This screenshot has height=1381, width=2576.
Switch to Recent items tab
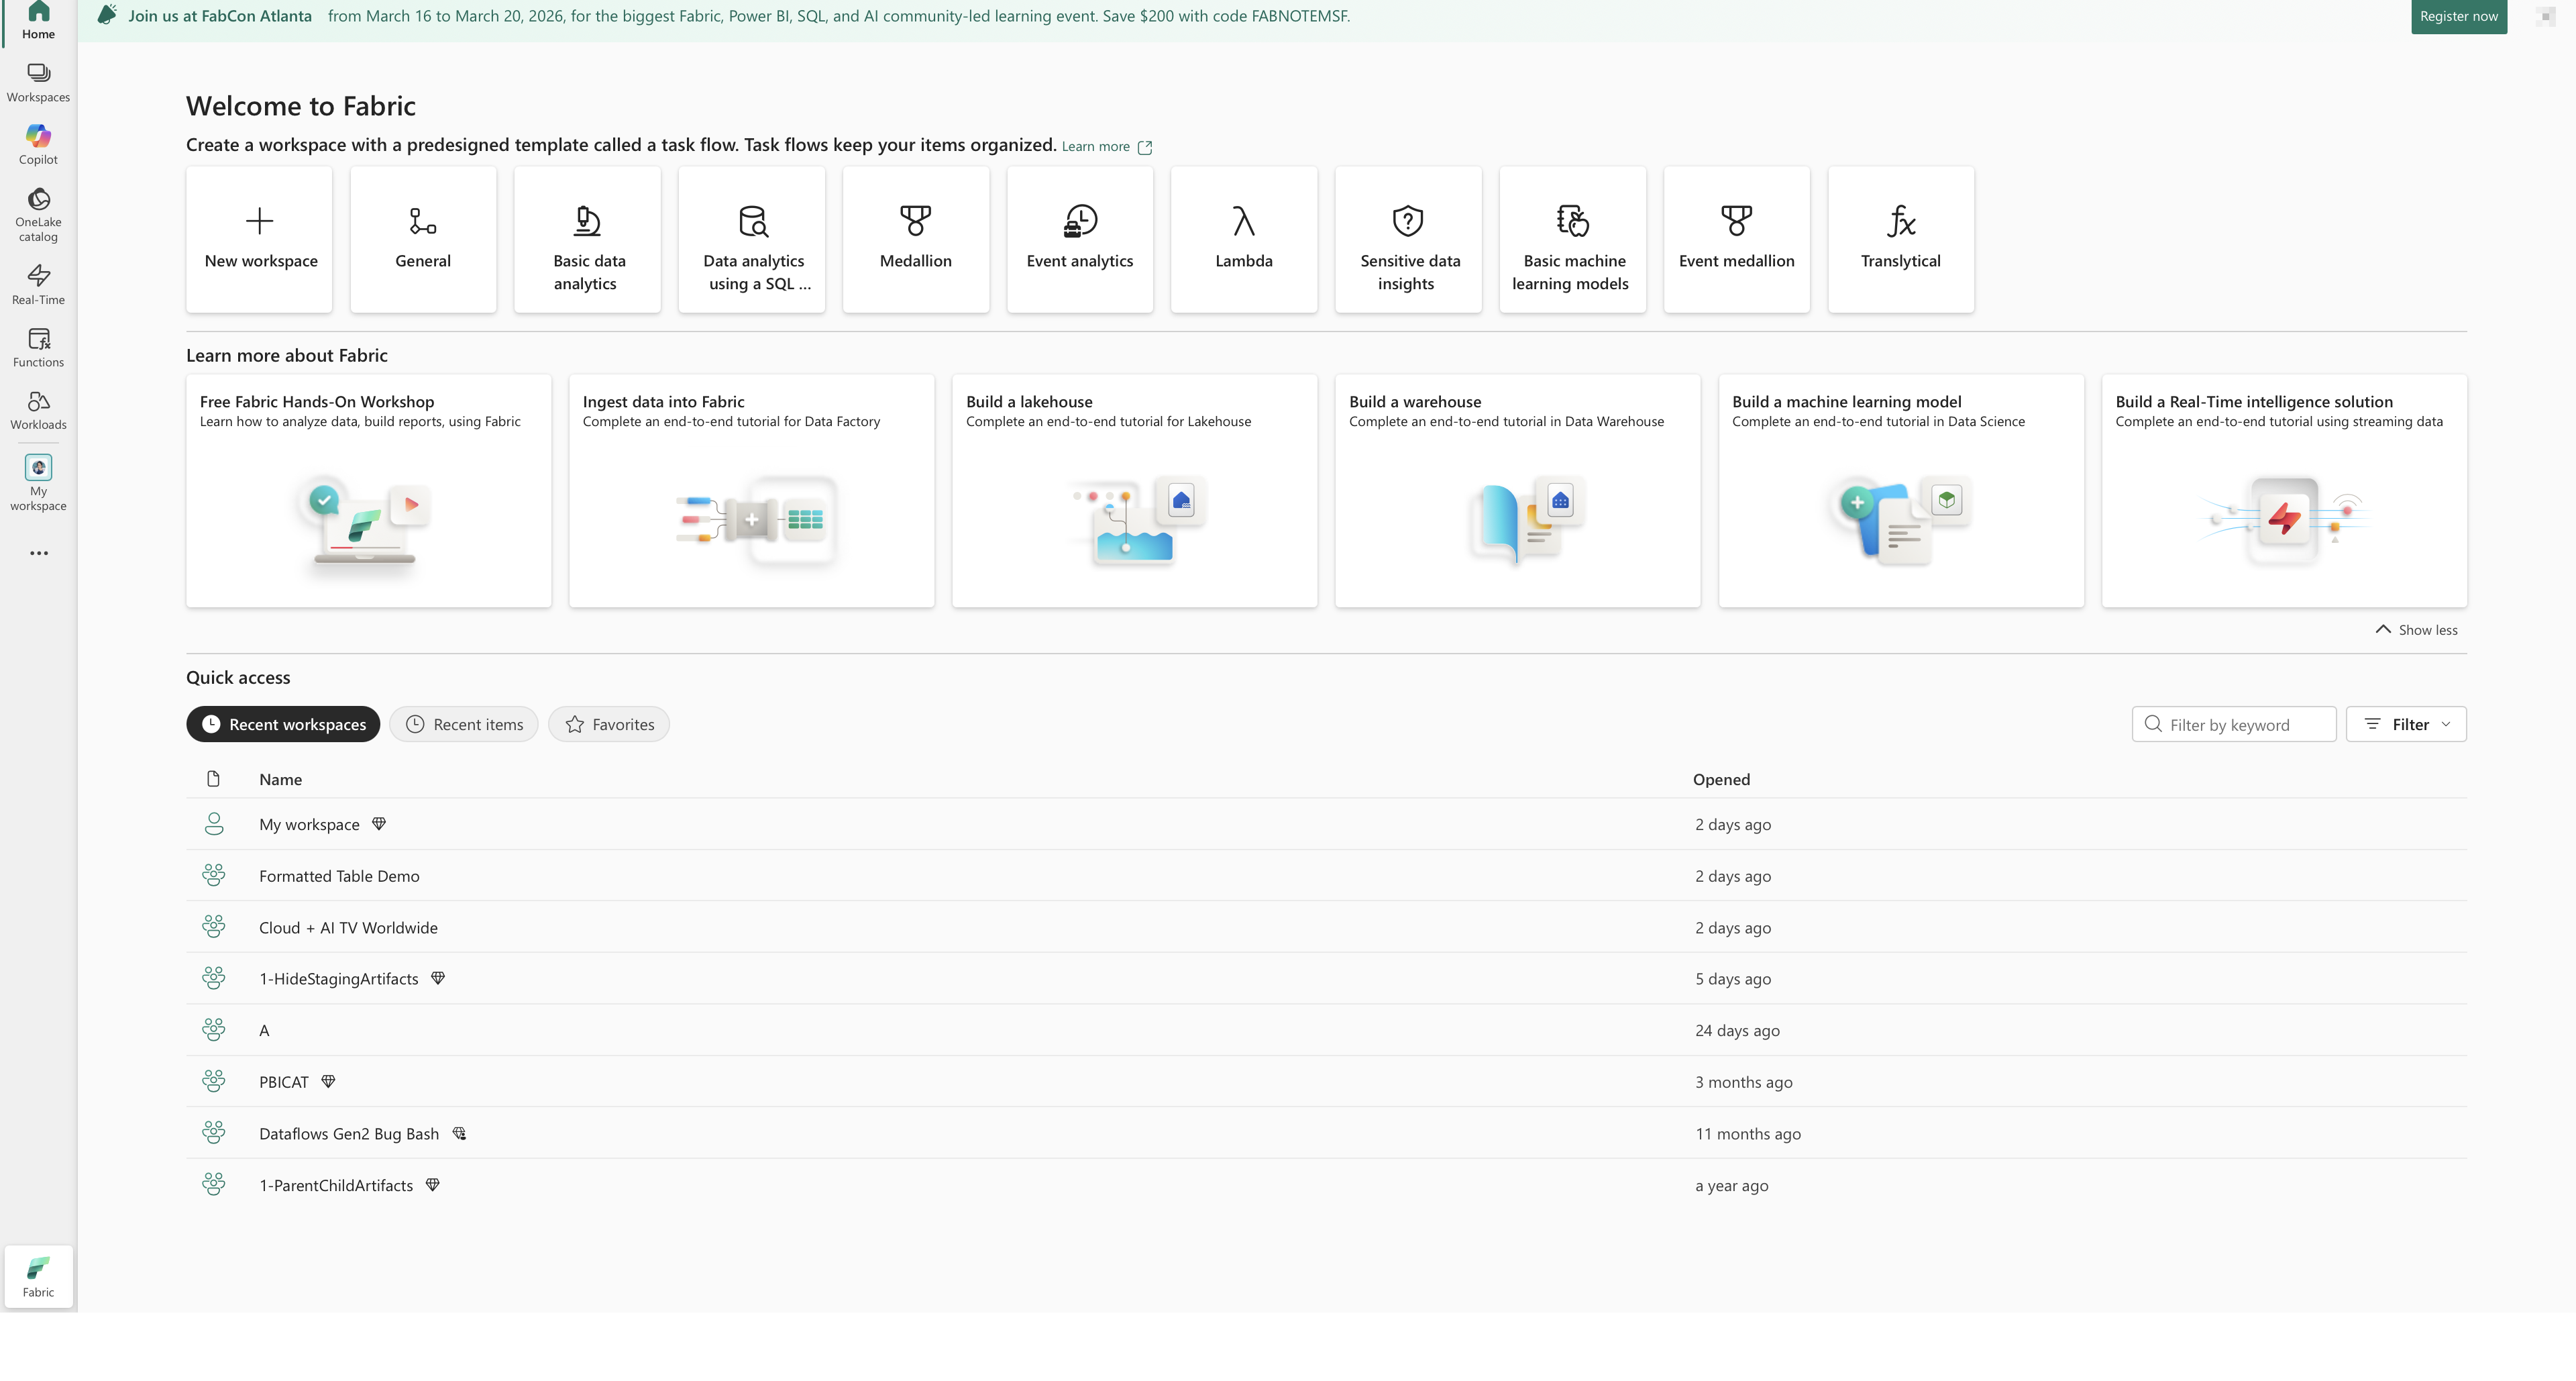pos(464,724)
